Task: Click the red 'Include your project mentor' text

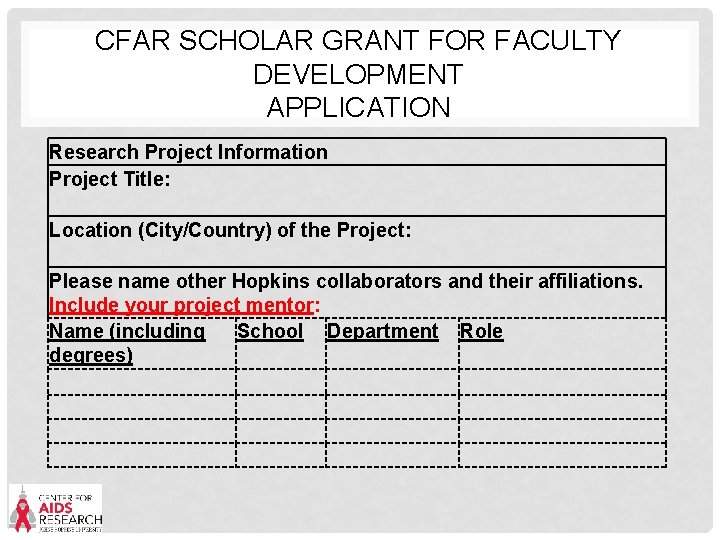Action: [x=182, y=305]
